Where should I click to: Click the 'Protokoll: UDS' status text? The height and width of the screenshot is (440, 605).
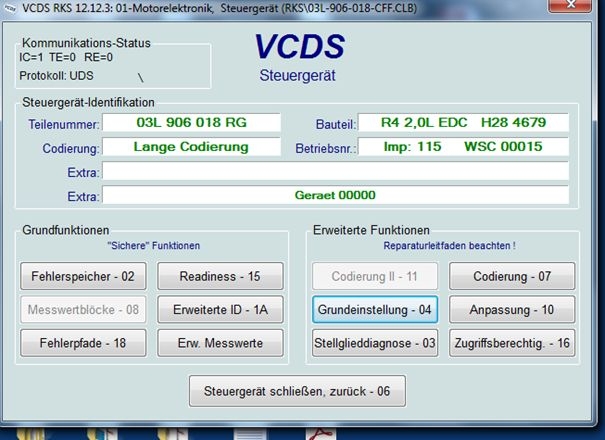[x=56, y=76]
